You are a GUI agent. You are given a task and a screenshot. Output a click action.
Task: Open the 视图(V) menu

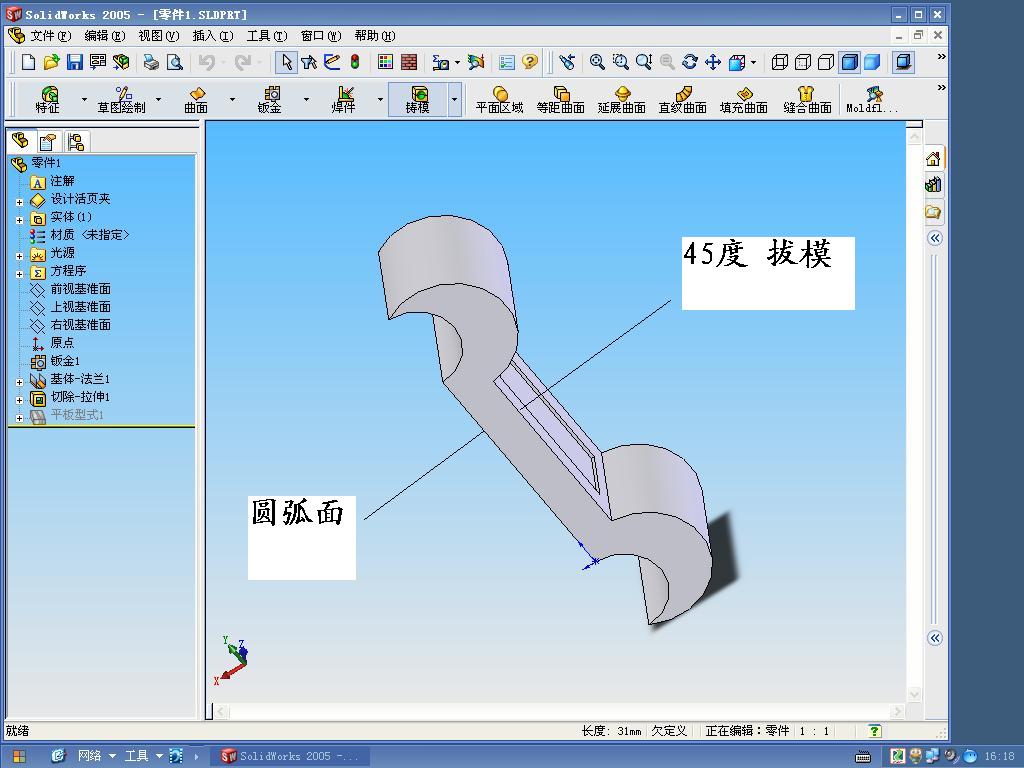159,36
